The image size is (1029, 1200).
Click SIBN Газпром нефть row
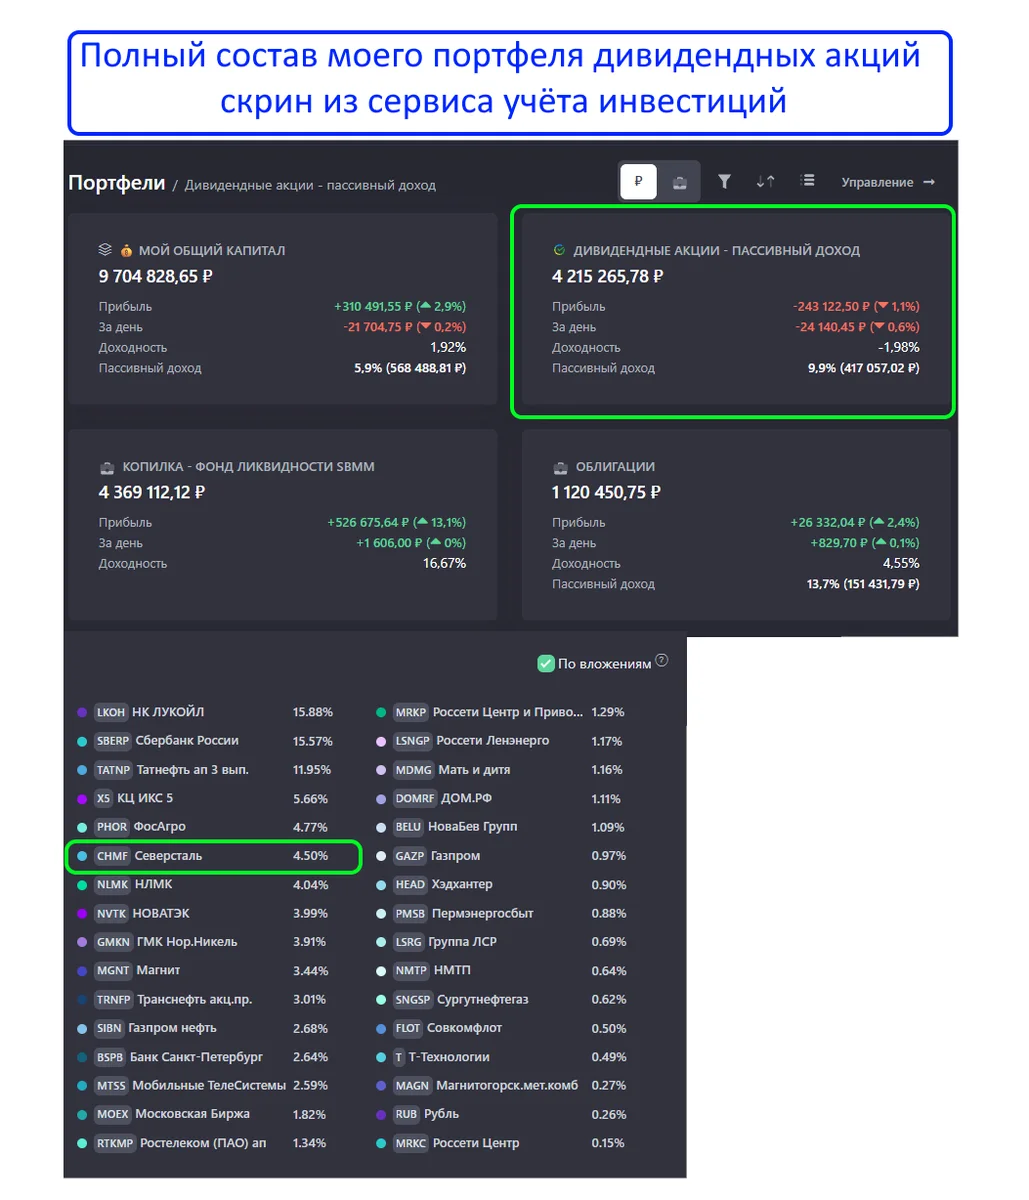[x=204, y=1028]
